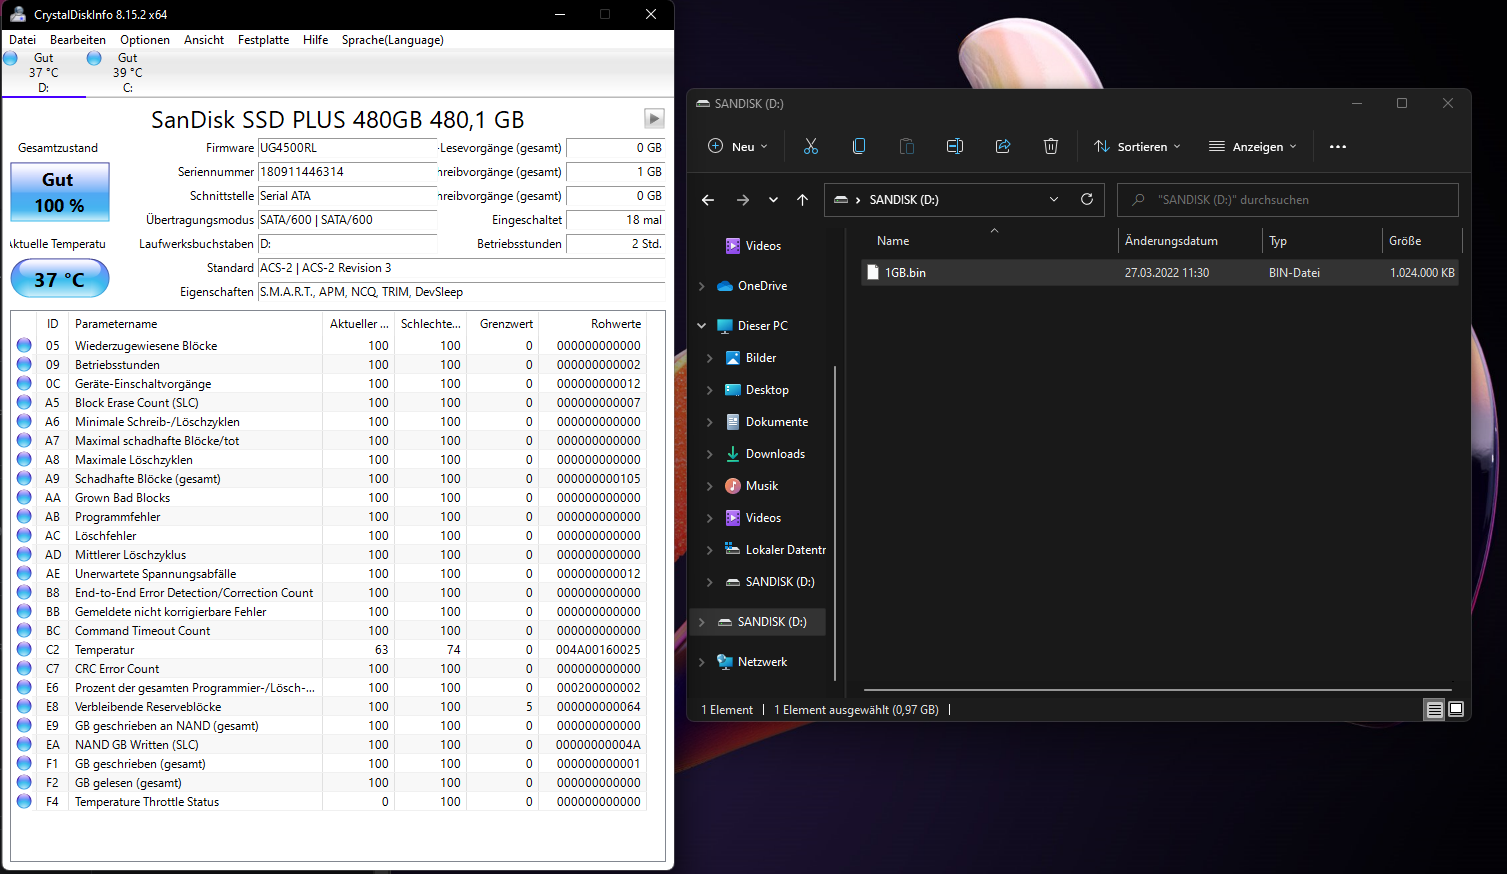Screen dimensions: 1507x874
Task: Open the Sortieren dropdown
Action: point(1137,146)
